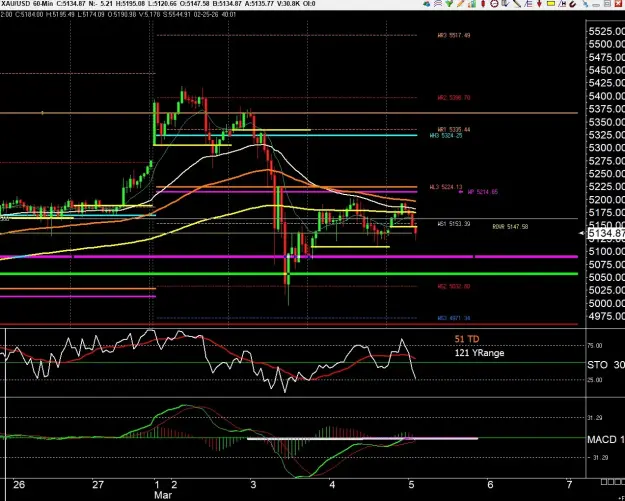The height and width of the screenshot is (501, 625).
Task: Select the measure ruler tool icon
Action: (562, 4)
